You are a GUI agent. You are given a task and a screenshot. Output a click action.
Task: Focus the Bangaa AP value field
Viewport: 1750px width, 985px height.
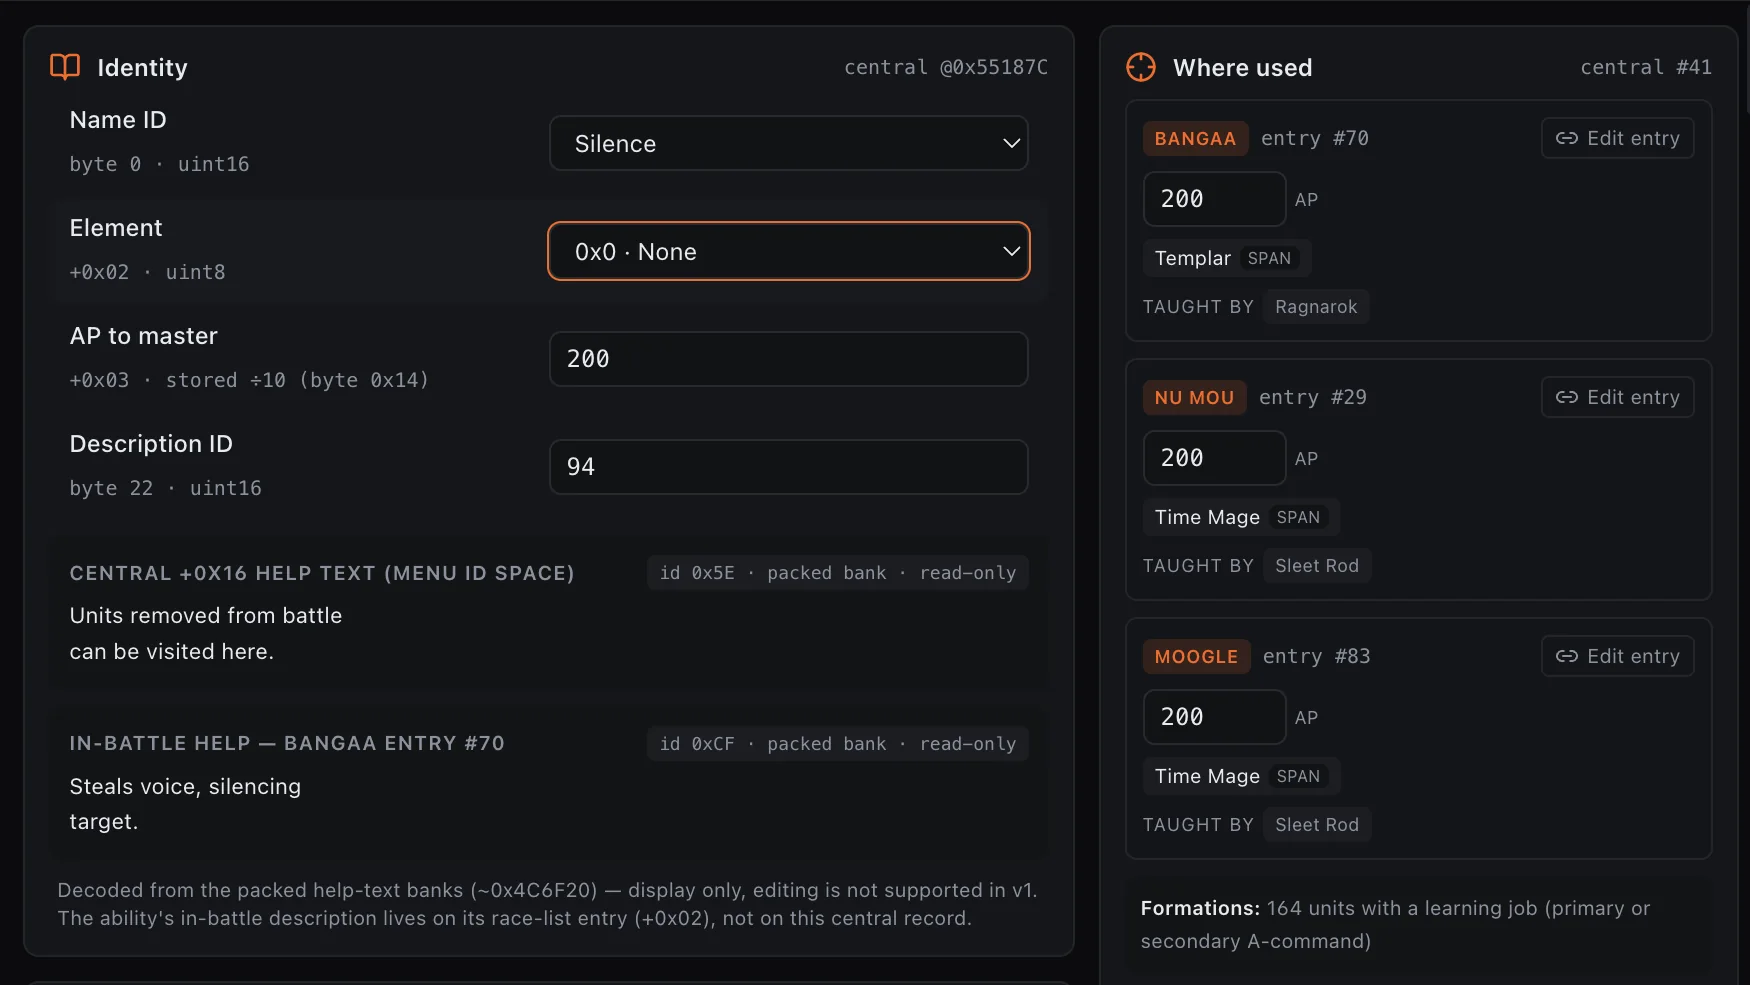click(x=1214, y=199)
